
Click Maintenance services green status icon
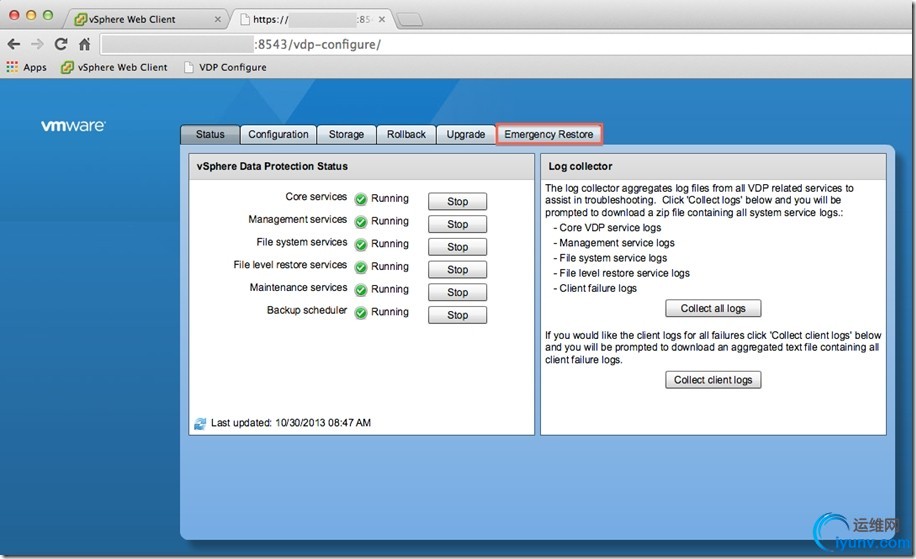(x=360, y=290)
